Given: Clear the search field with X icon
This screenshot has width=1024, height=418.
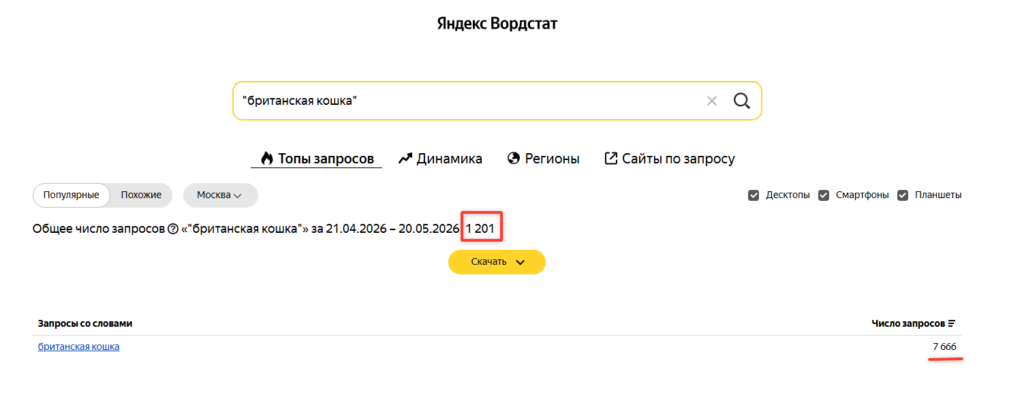Looking at the screenshot, I should coord(712,101).
